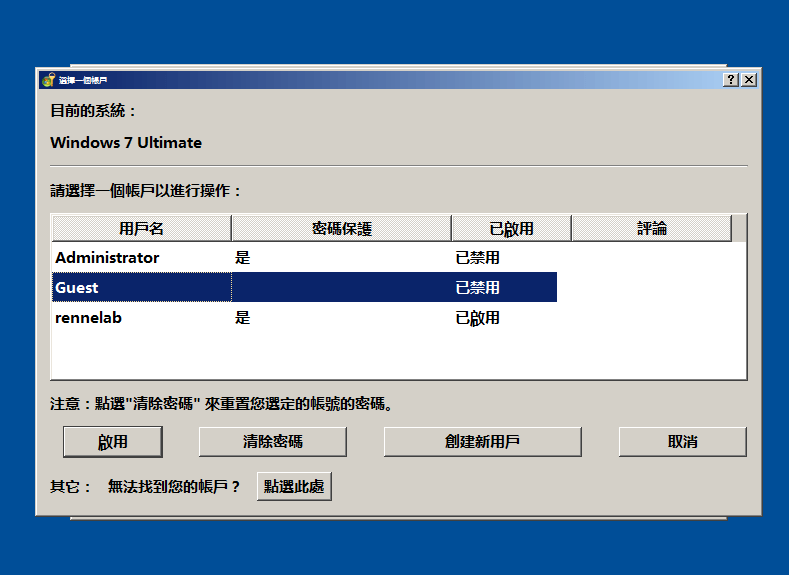Click 已禁用 status in Guest row
The width and height of the screenshot is (789, 575).
(x=478, y=288)
